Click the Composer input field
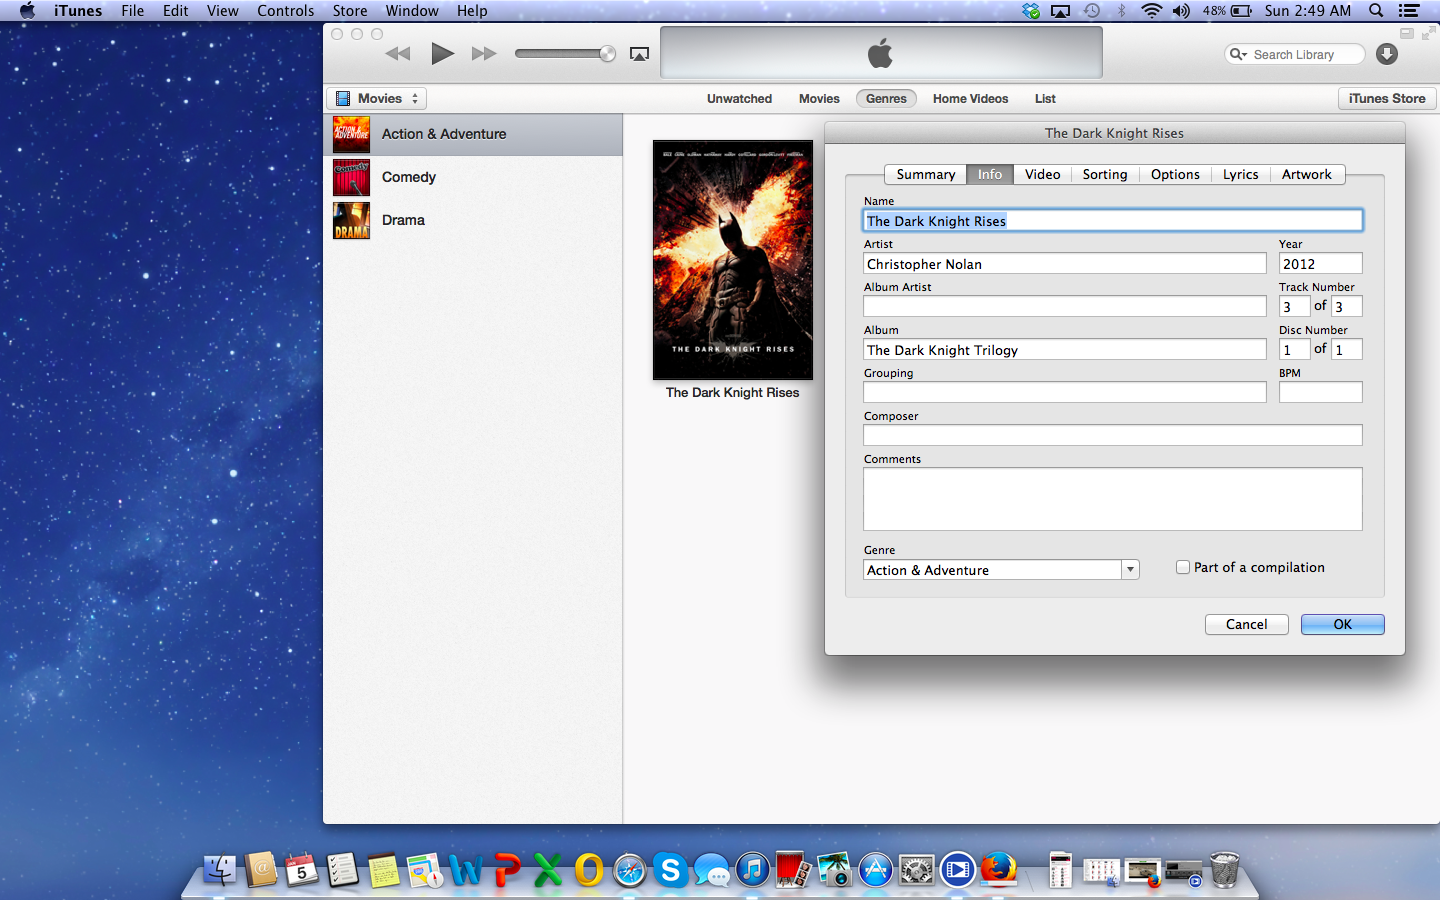The width and height of the screenshot is (1440, 900). [1113, 435]
